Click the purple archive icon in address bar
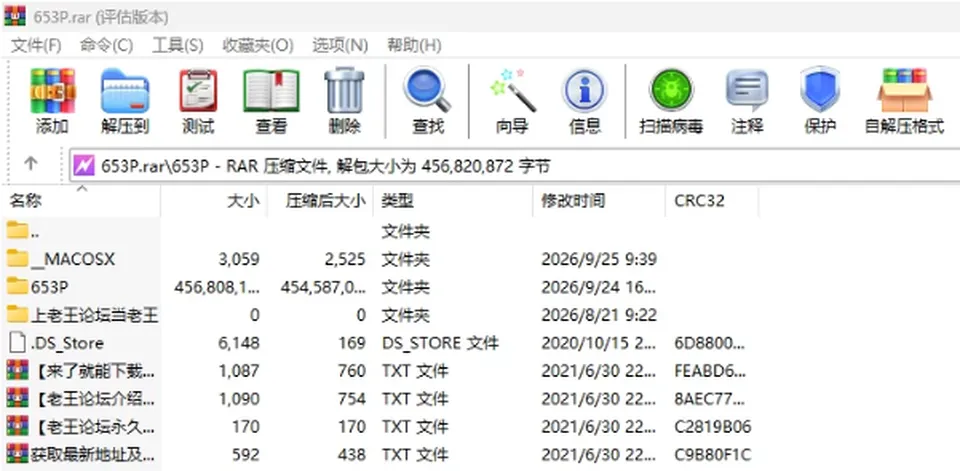The image size is (960, 471). pyautogui.click(x=84, y=165)
